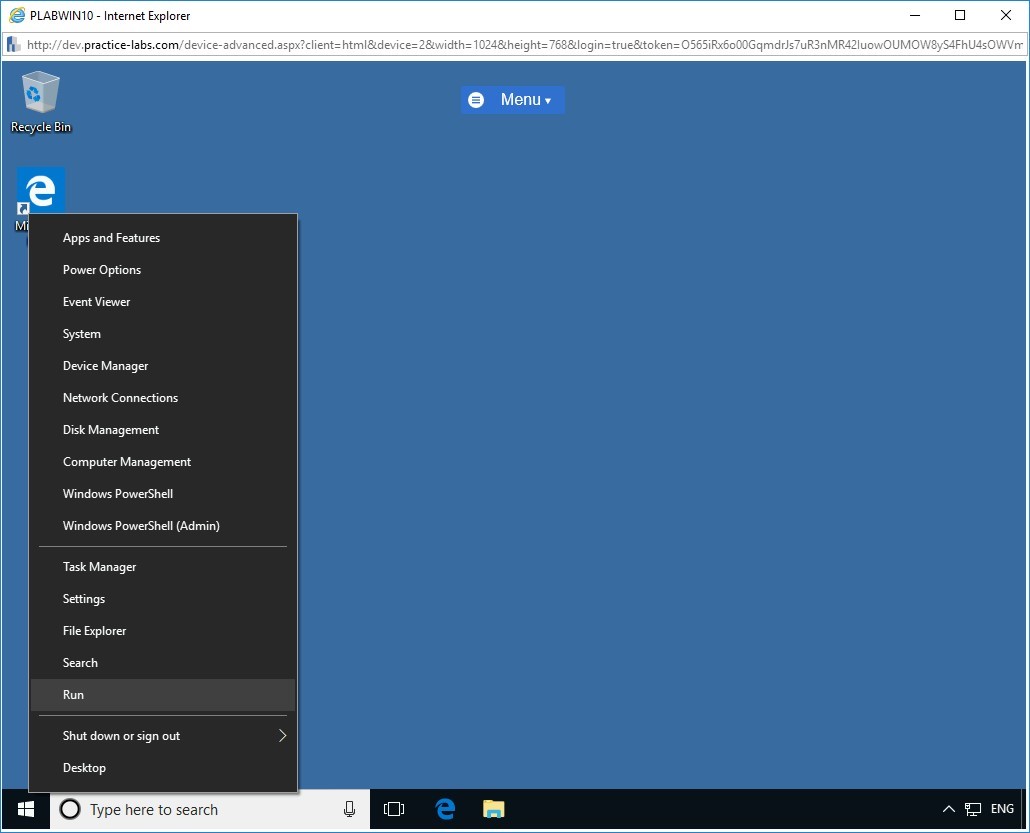Expand the Menu dropdown at top
1030x833 pixels.
513,100
